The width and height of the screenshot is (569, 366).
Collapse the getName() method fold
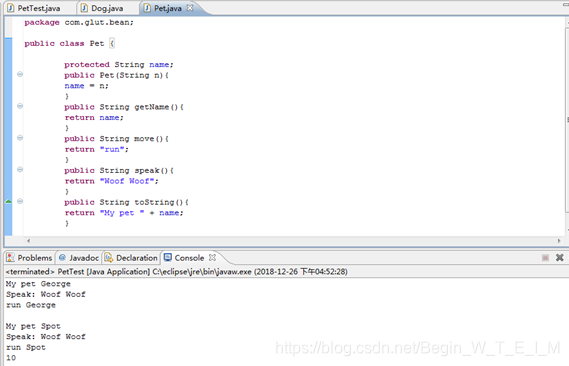point(20,106)
